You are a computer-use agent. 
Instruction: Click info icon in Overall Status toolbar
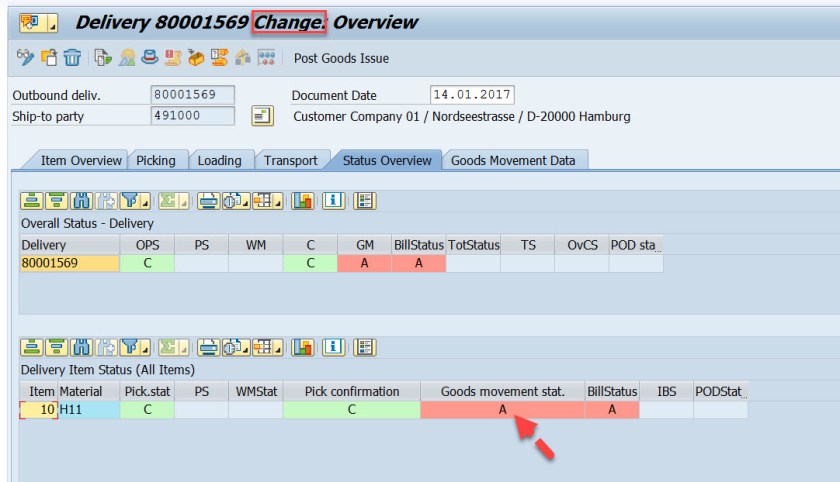[333, 201]
